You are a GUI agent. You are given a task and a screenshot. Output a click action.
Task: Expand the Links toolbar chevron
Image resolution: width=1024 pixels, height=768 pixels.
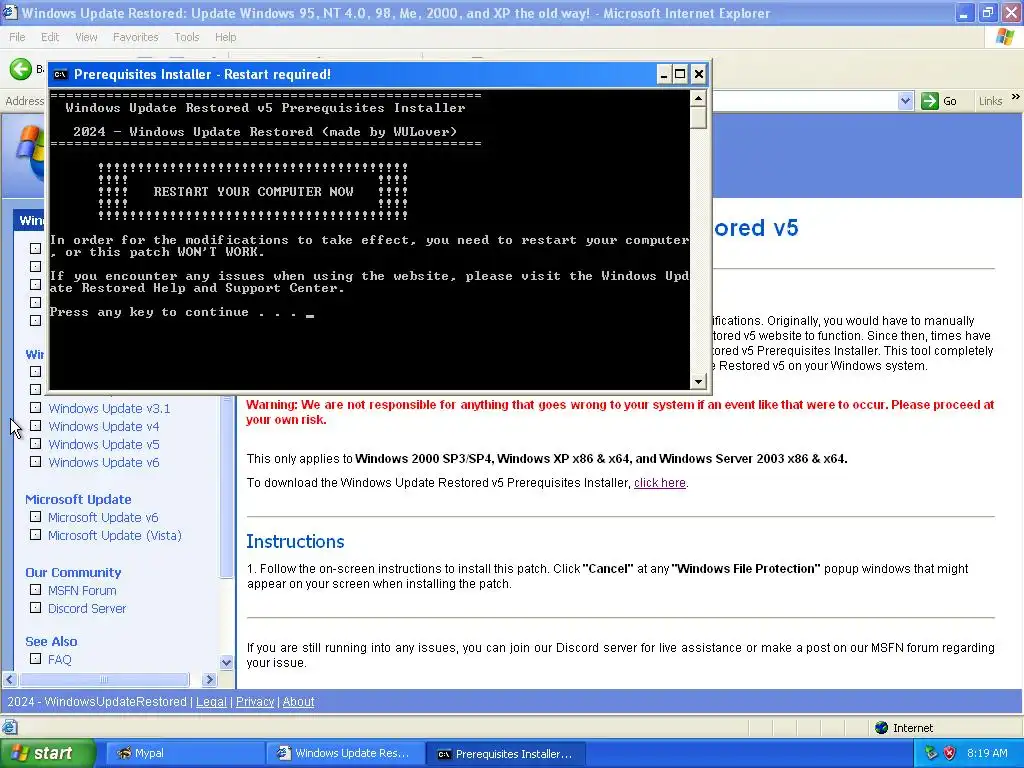click(1016, 97)
